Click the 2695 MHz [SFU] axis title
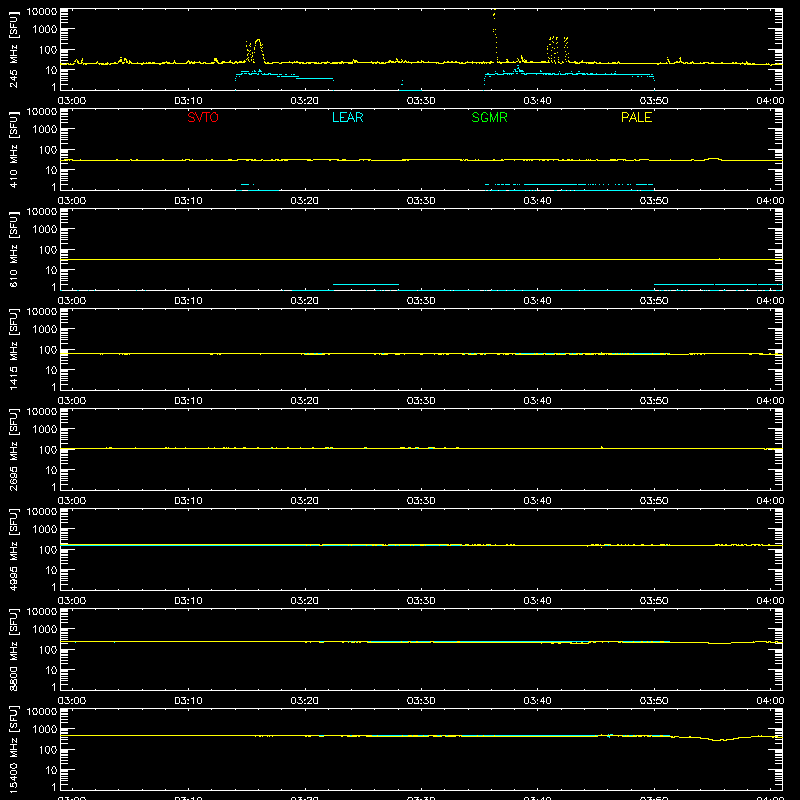Image resolution: width=800 pixels, height=800 pixels. coord(13,449)
